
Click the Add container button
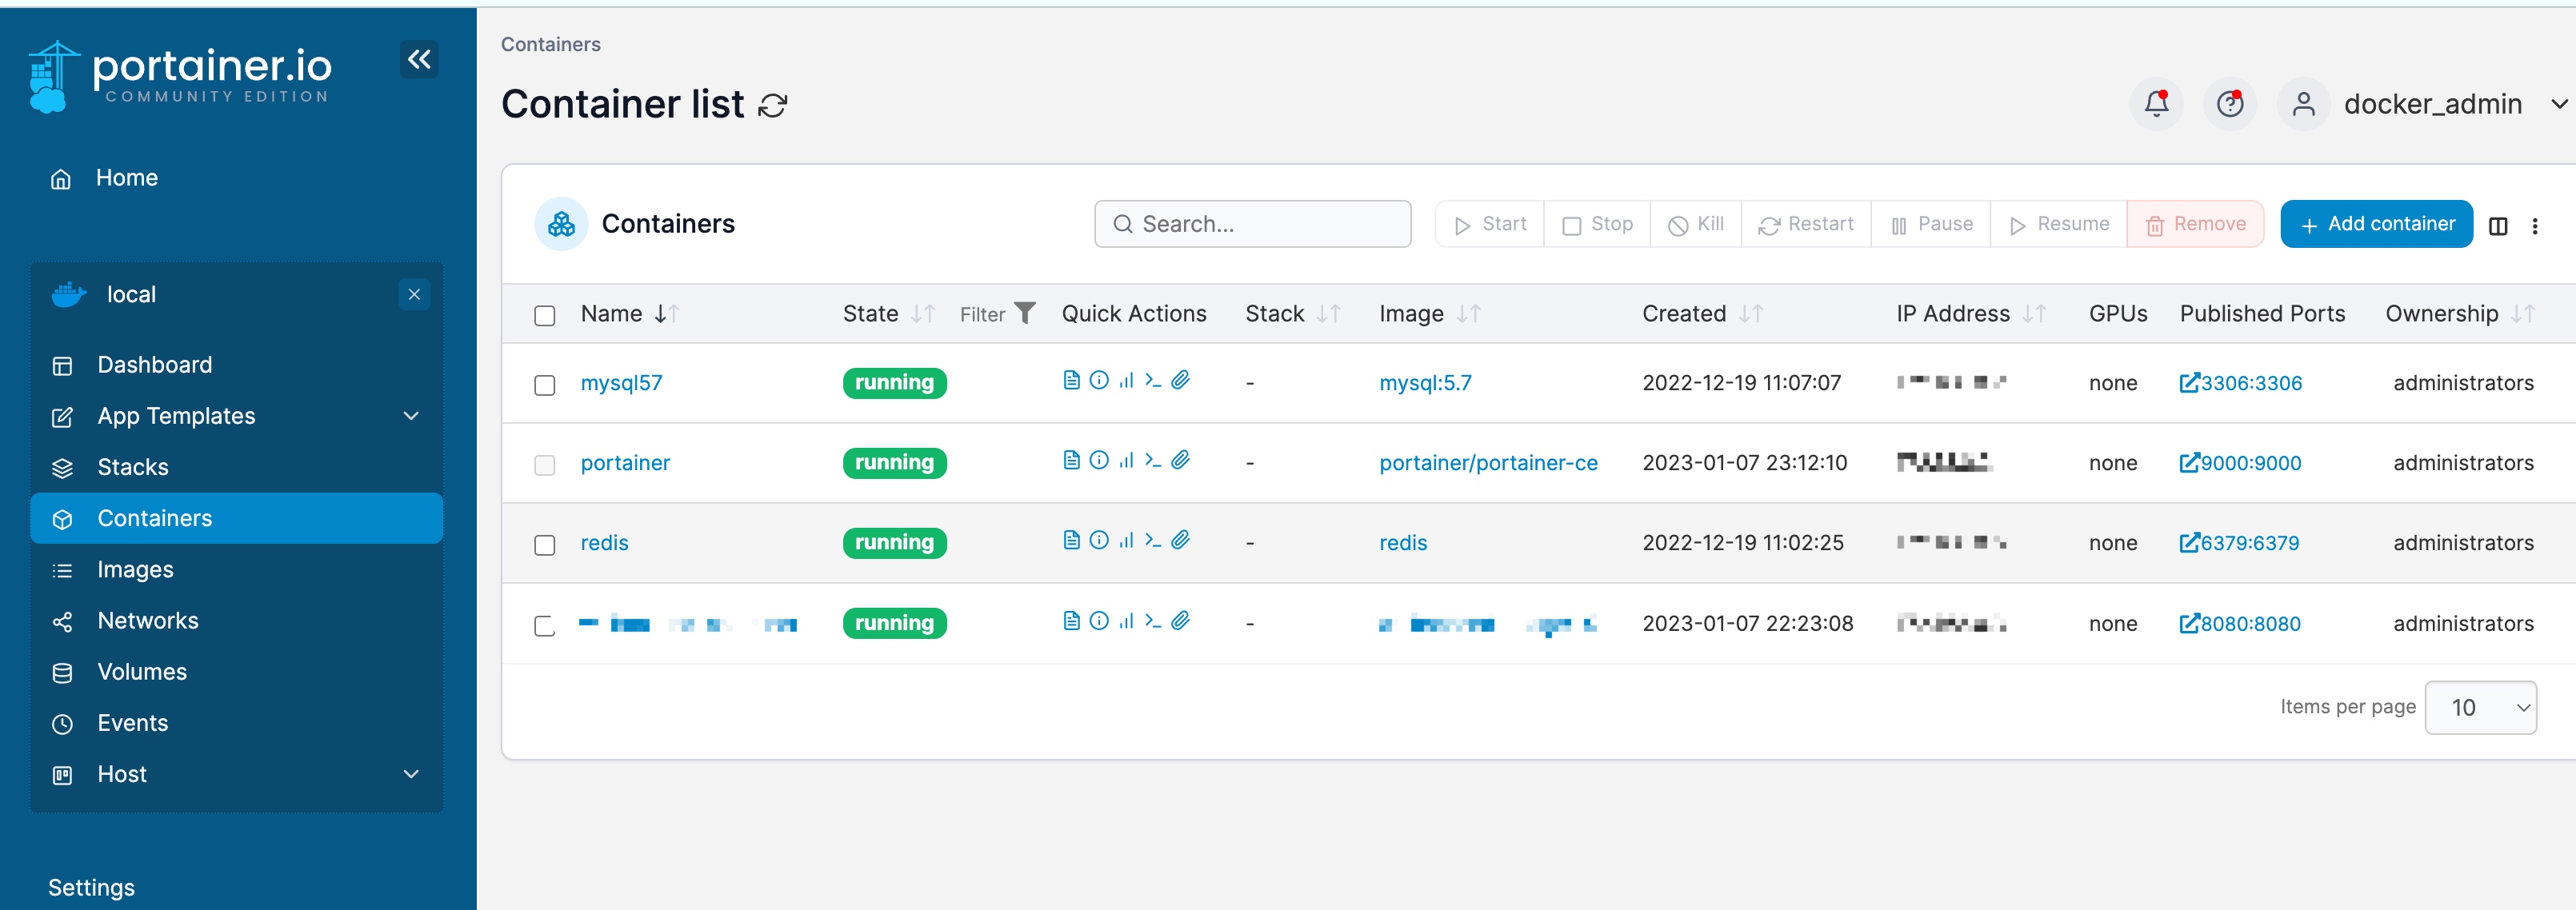coord(2375,224)
